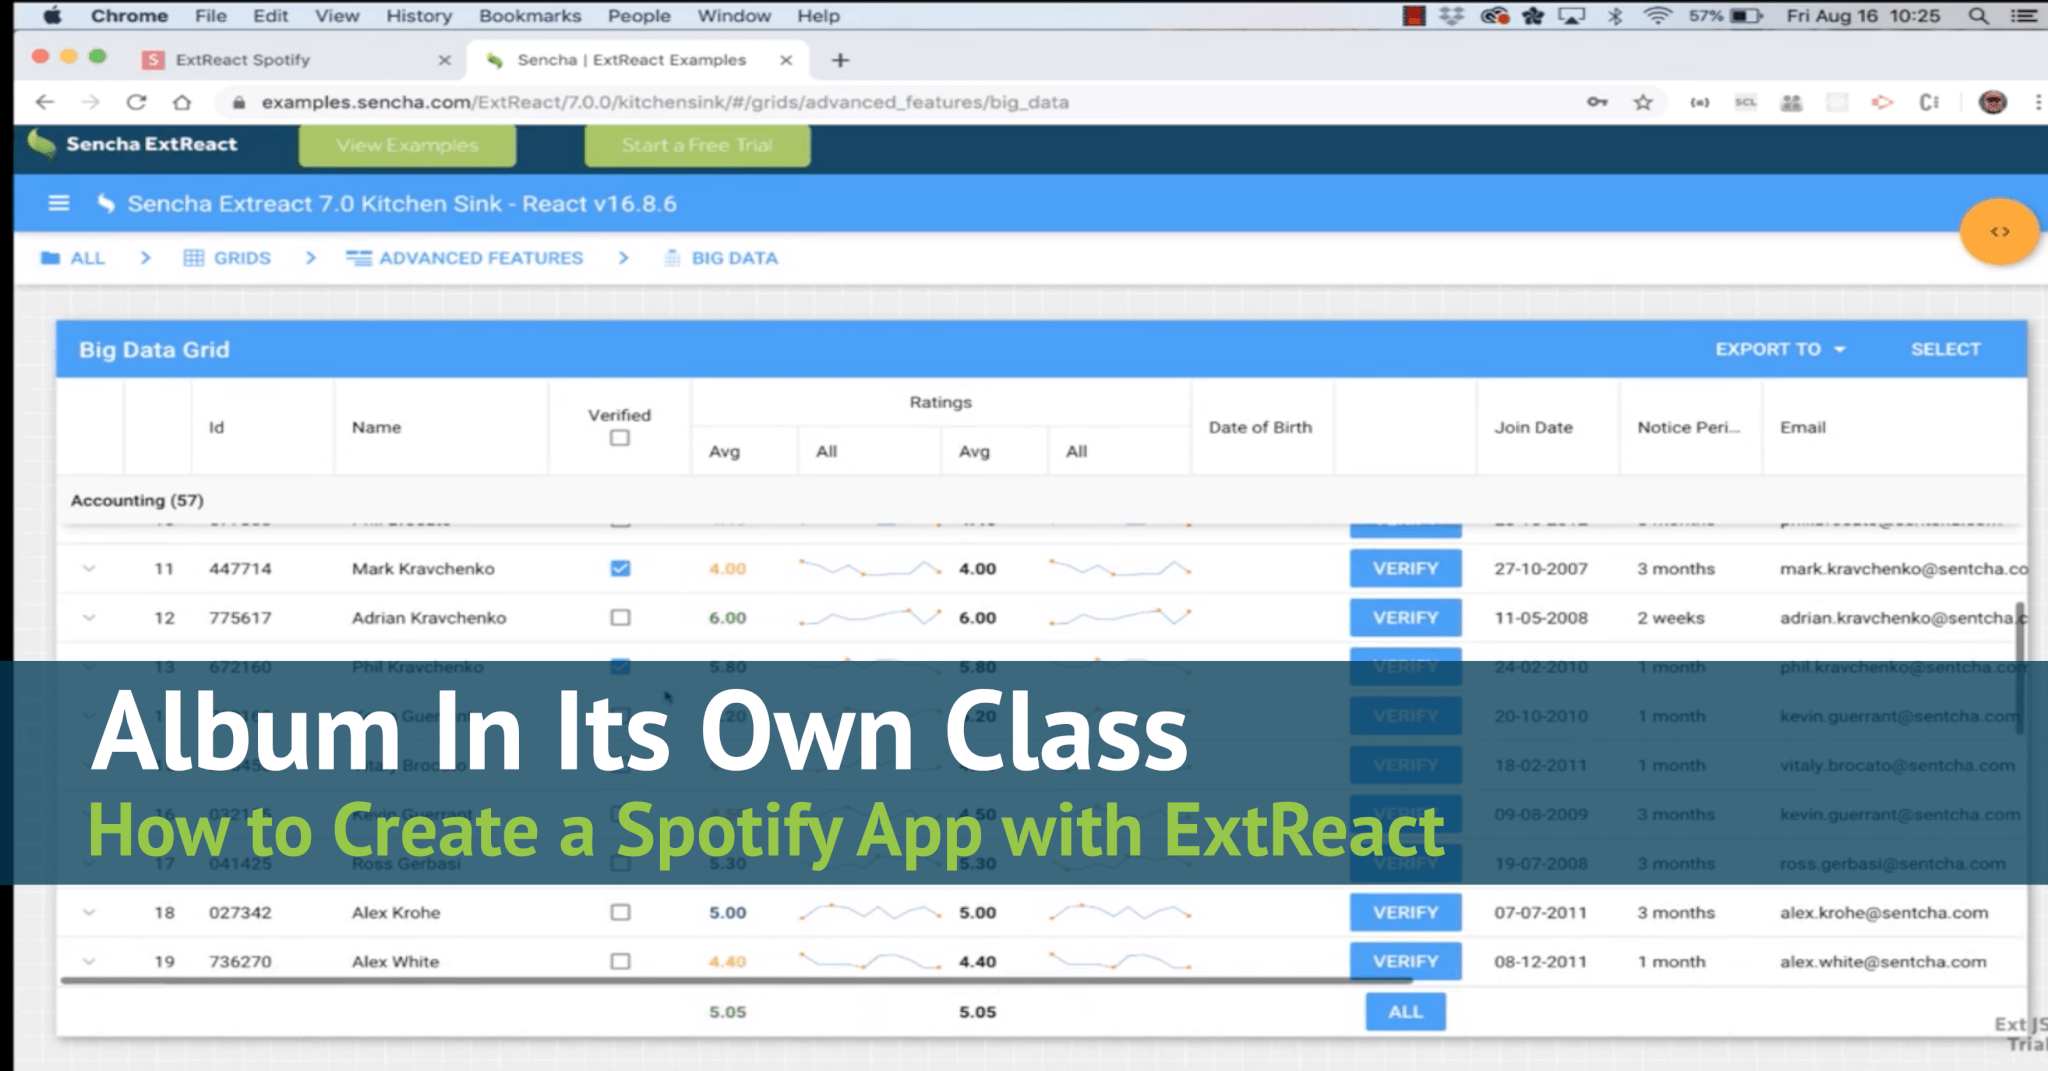
Task: Go to GRIDS breadcrumb link
Action: click(x=227, y=258)
